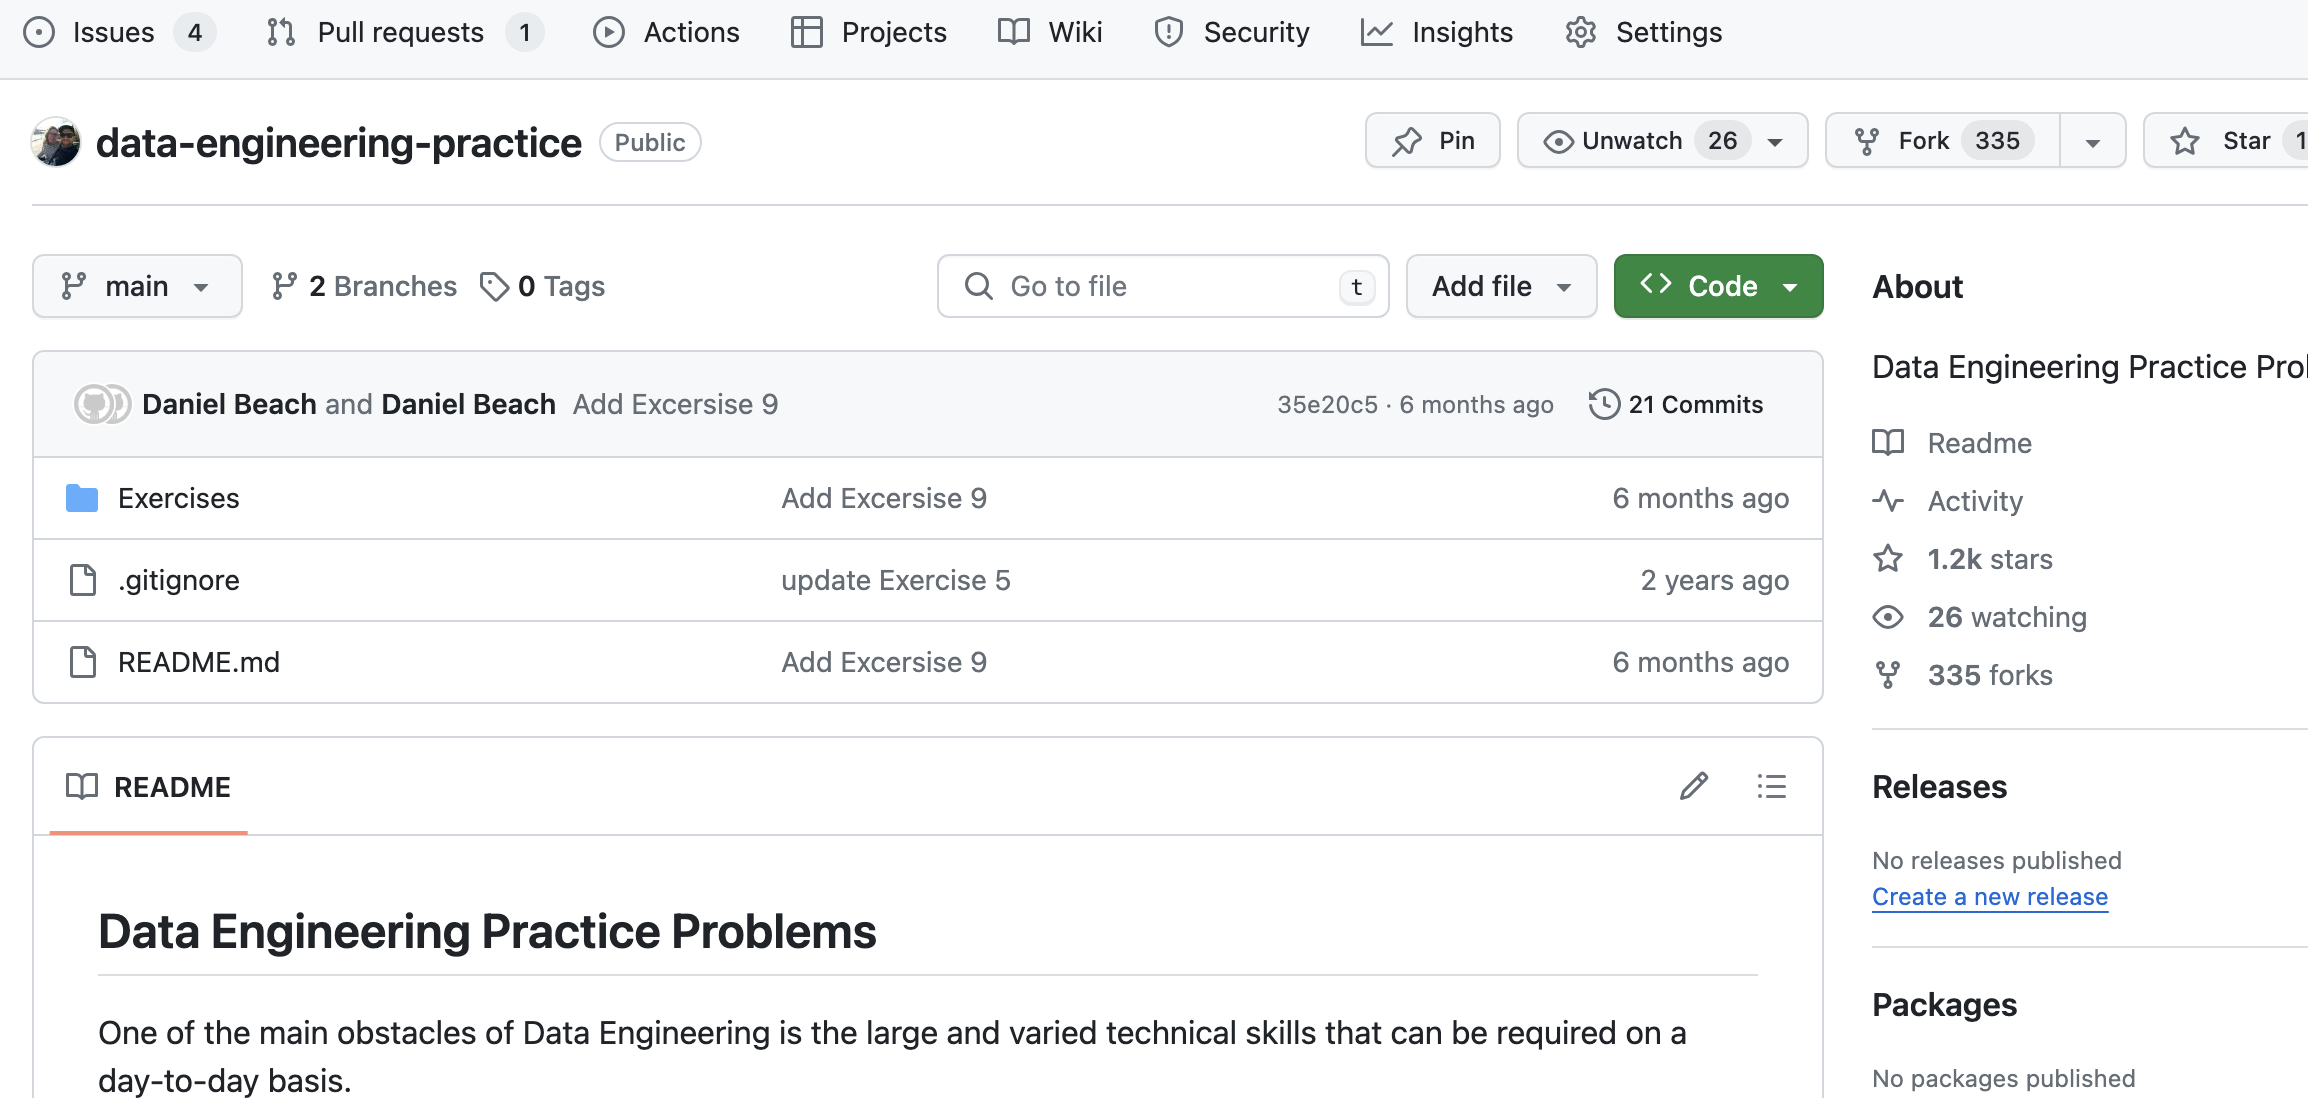Click the Actions play icon
The width and height of the screenshot is (2308, 1098).
(x=608, y=31)
